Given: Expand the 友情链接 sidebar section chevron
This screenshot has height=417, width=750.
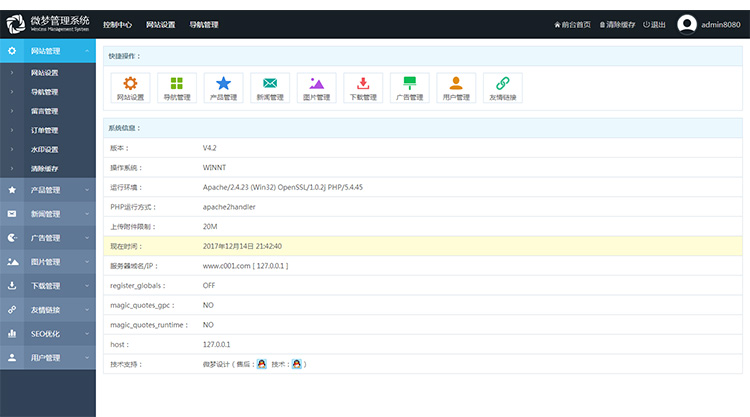Looking at the screenshot, I should click(x=87, y=309).
